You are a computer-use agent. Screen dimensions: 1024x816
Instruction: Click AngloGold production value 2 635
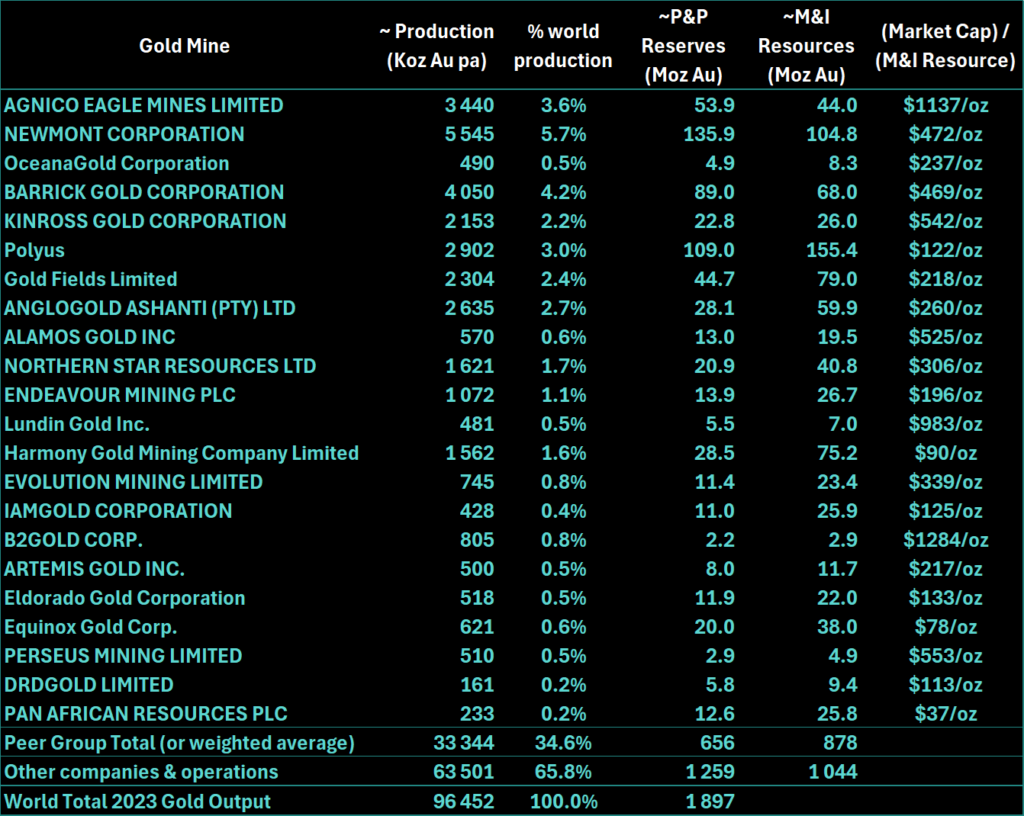point(470,307)
